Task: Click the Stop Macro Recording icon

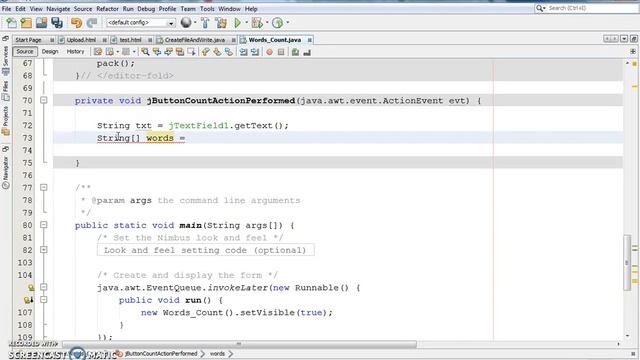Action: pos(281,52)
